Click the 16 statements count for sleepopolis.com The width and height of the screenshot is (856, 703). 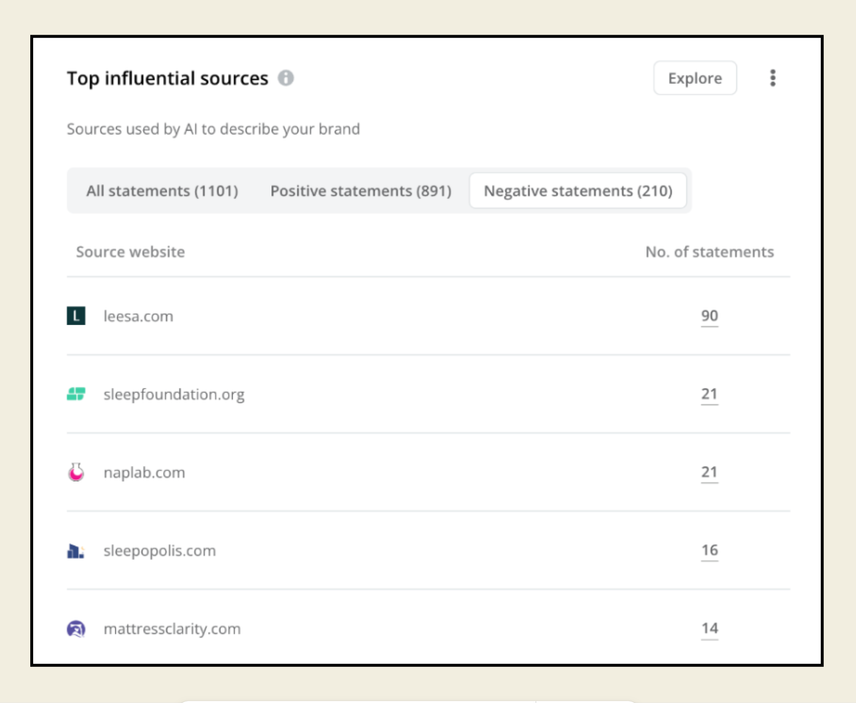tap(709, 551)
